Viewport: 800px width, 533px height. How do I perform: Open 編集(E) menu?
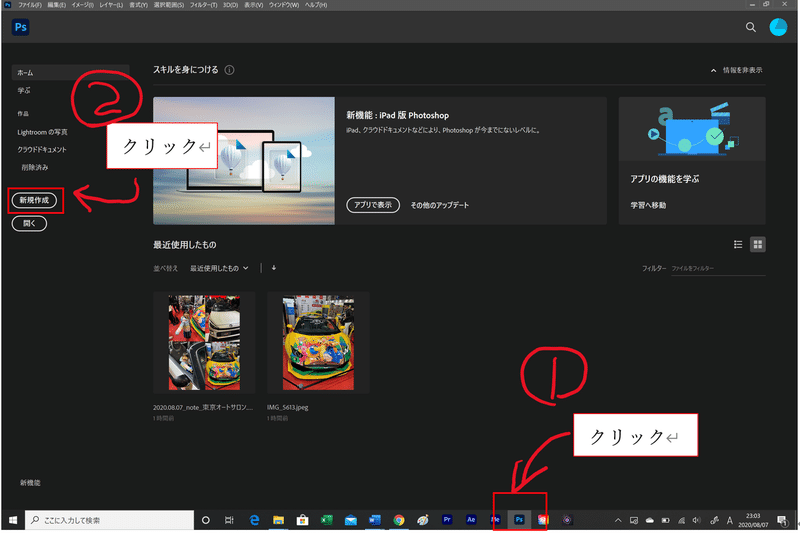57,5
